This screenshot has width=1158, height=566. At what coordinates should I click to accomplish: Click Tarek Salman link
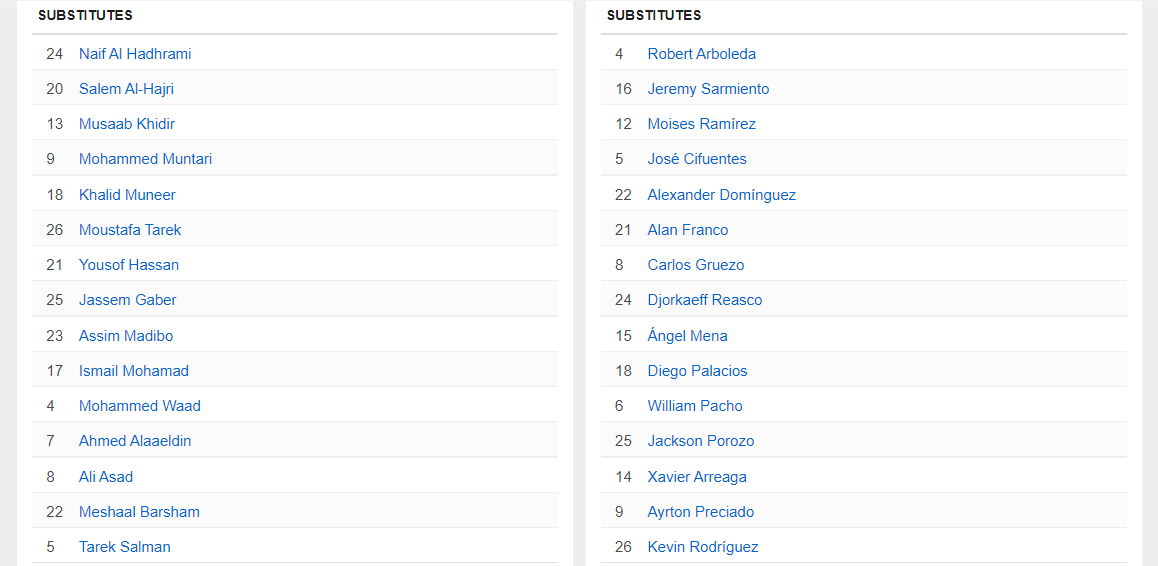pos(125,547)
